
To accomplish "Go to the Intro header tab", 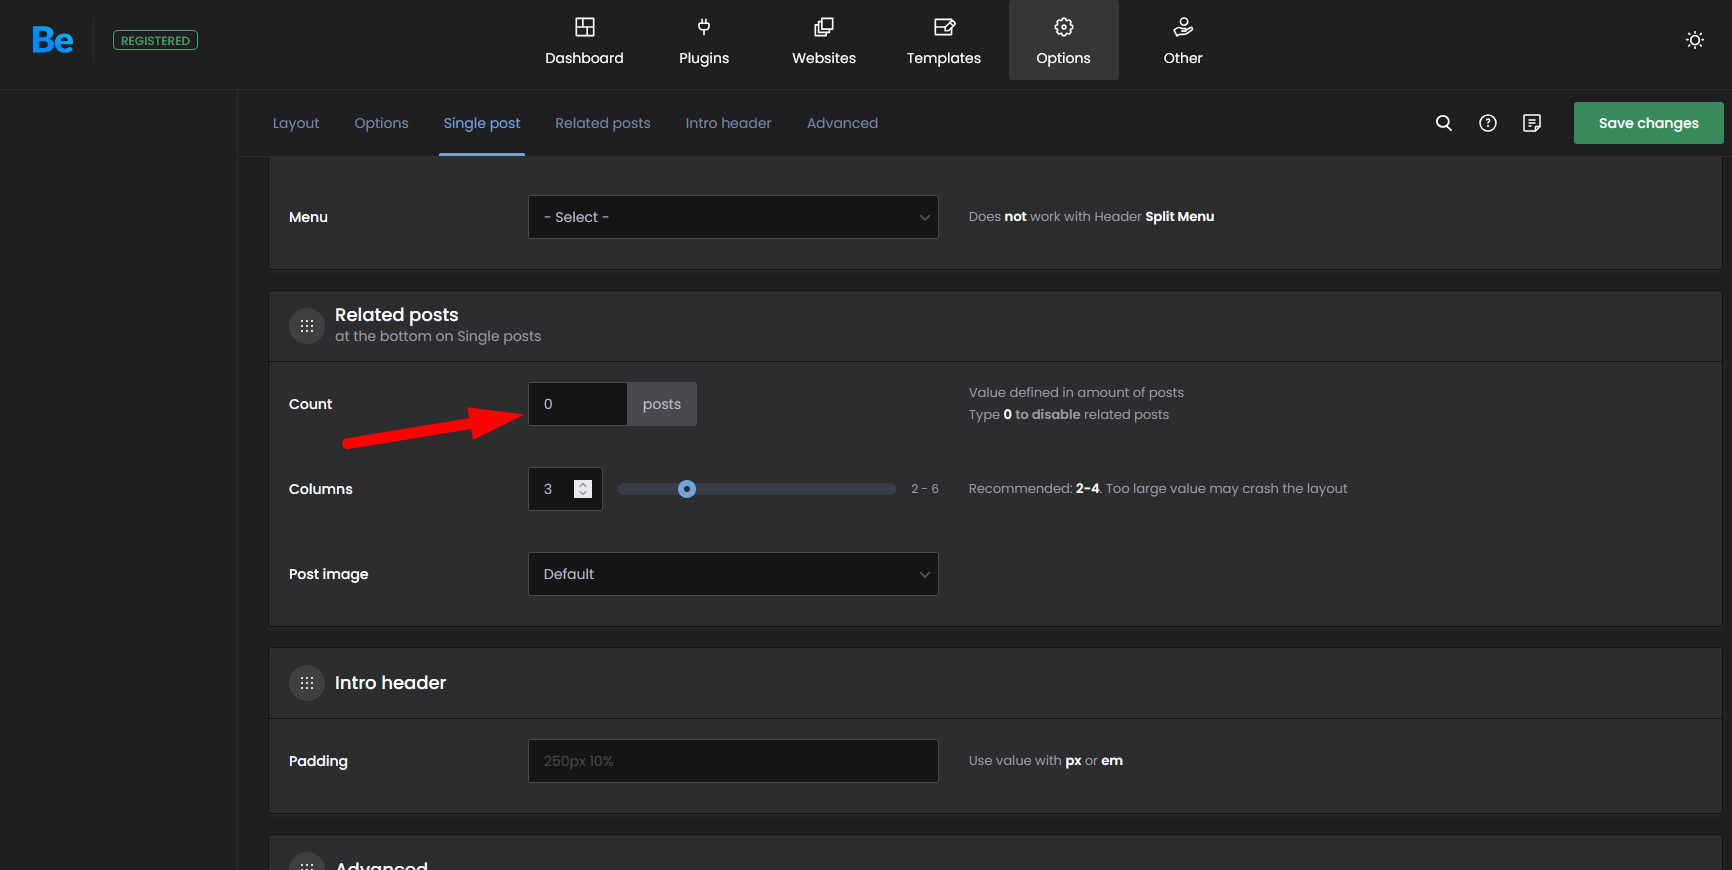I will (x=729, y=123).
